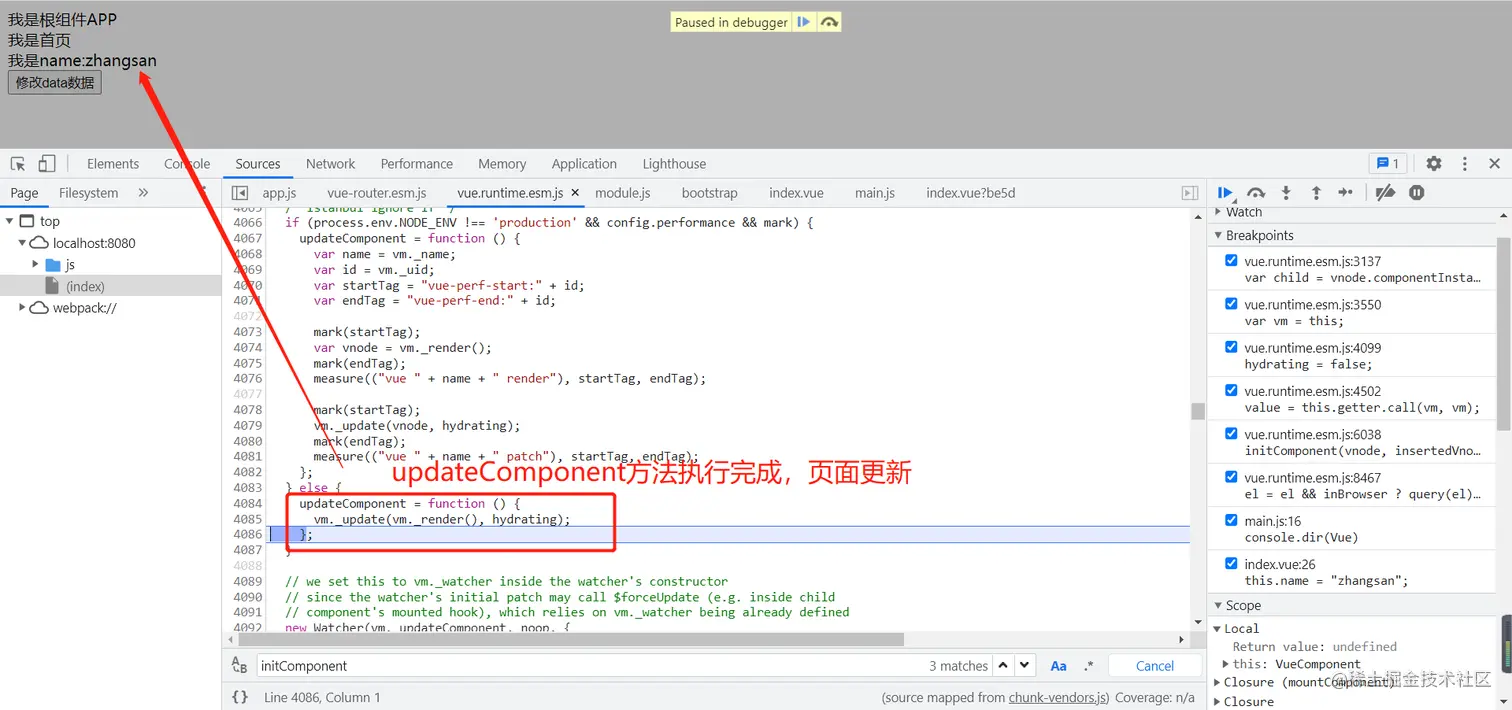Resume from the Paused in debugger overlay

tap(804, 22)
